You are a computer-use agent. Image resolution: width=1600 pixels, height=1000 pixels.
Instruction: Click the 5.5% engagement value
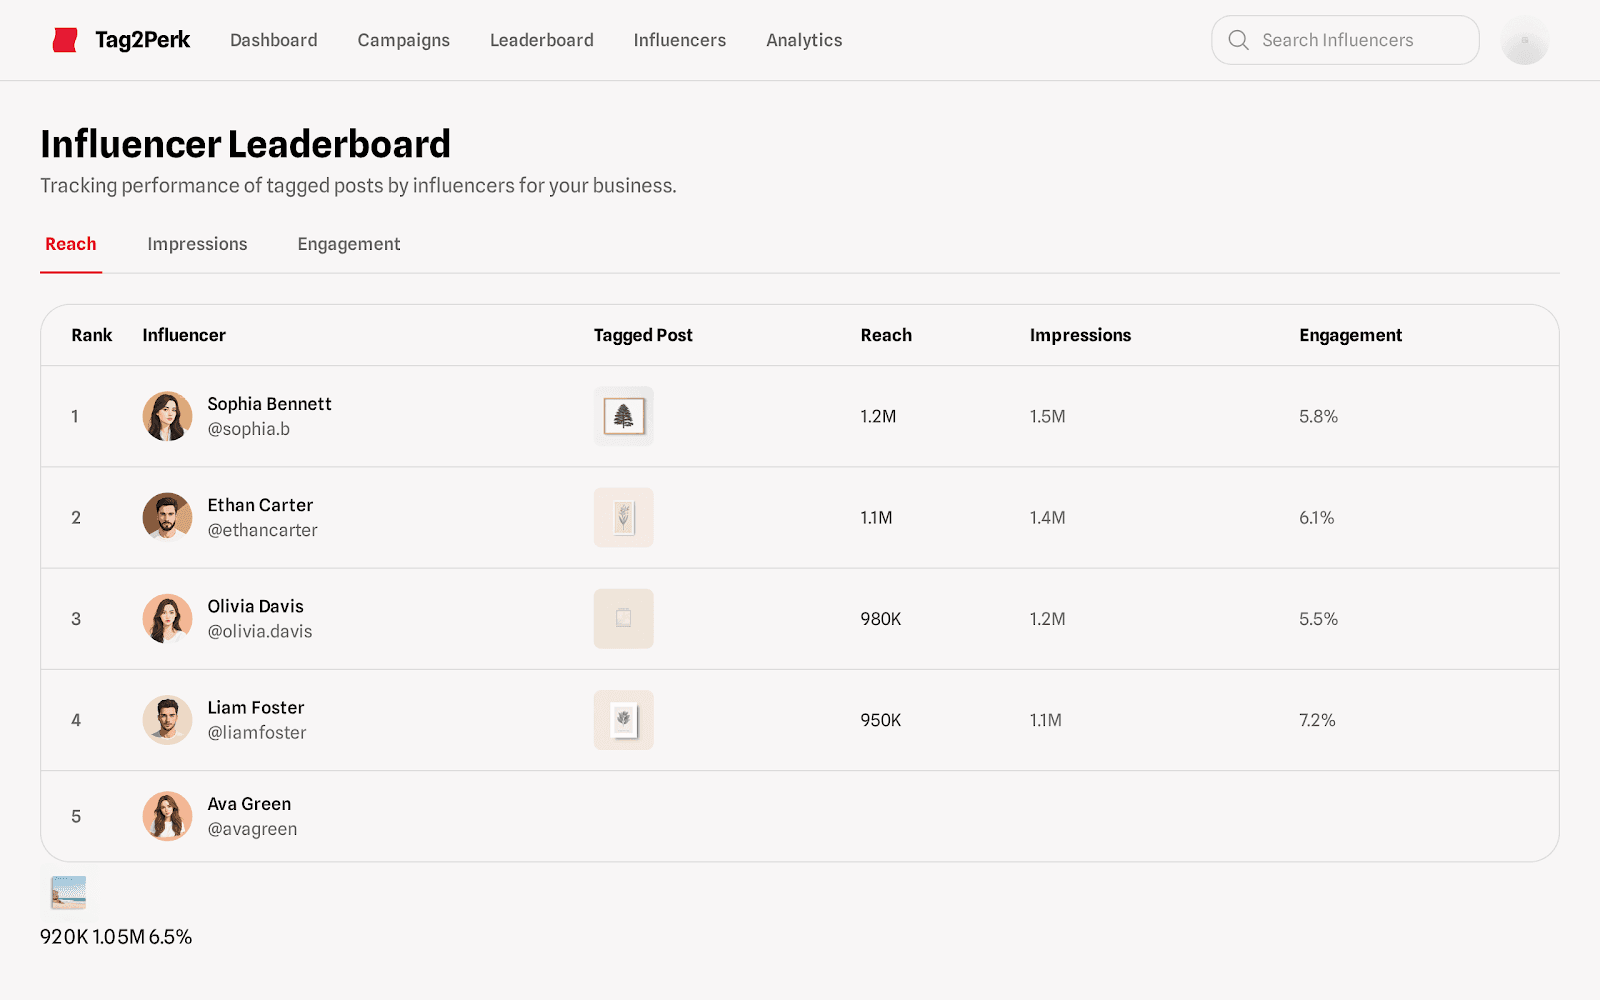[x=1319, y=619]
